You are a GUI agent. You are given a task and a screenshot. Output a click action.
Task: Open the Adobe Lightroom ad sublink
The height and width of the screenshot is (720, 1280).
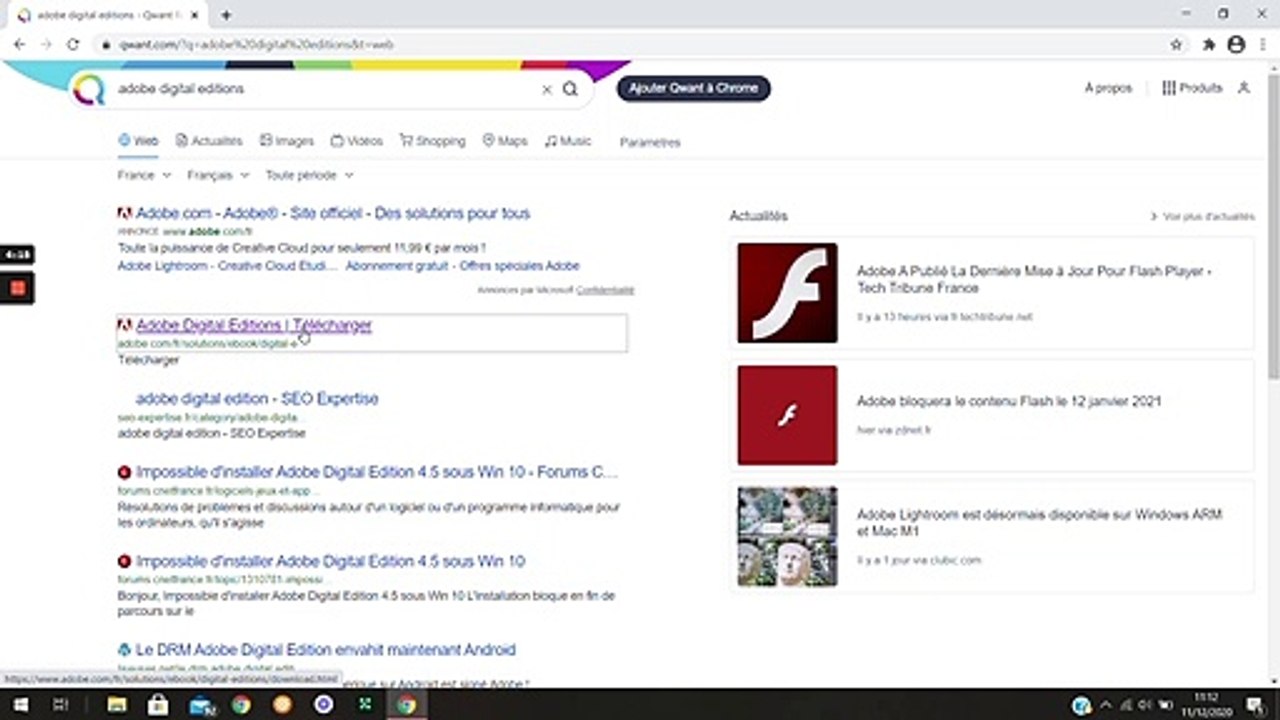(162, 266)
